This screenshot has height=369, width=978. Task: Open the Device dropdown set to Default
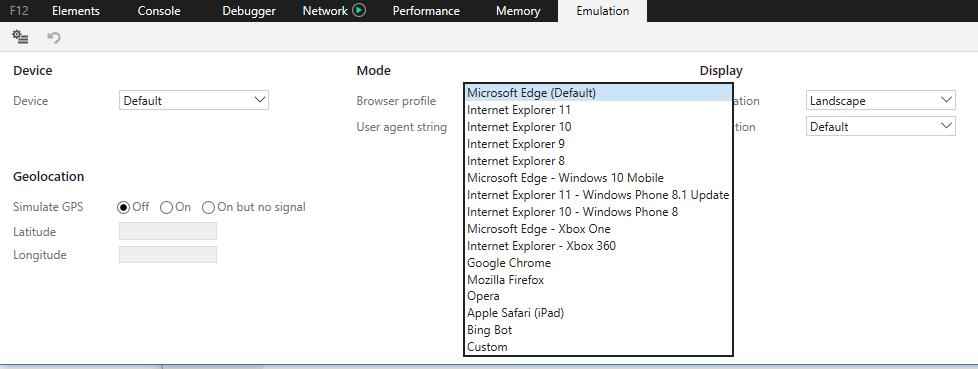click(x=194, y=100)
